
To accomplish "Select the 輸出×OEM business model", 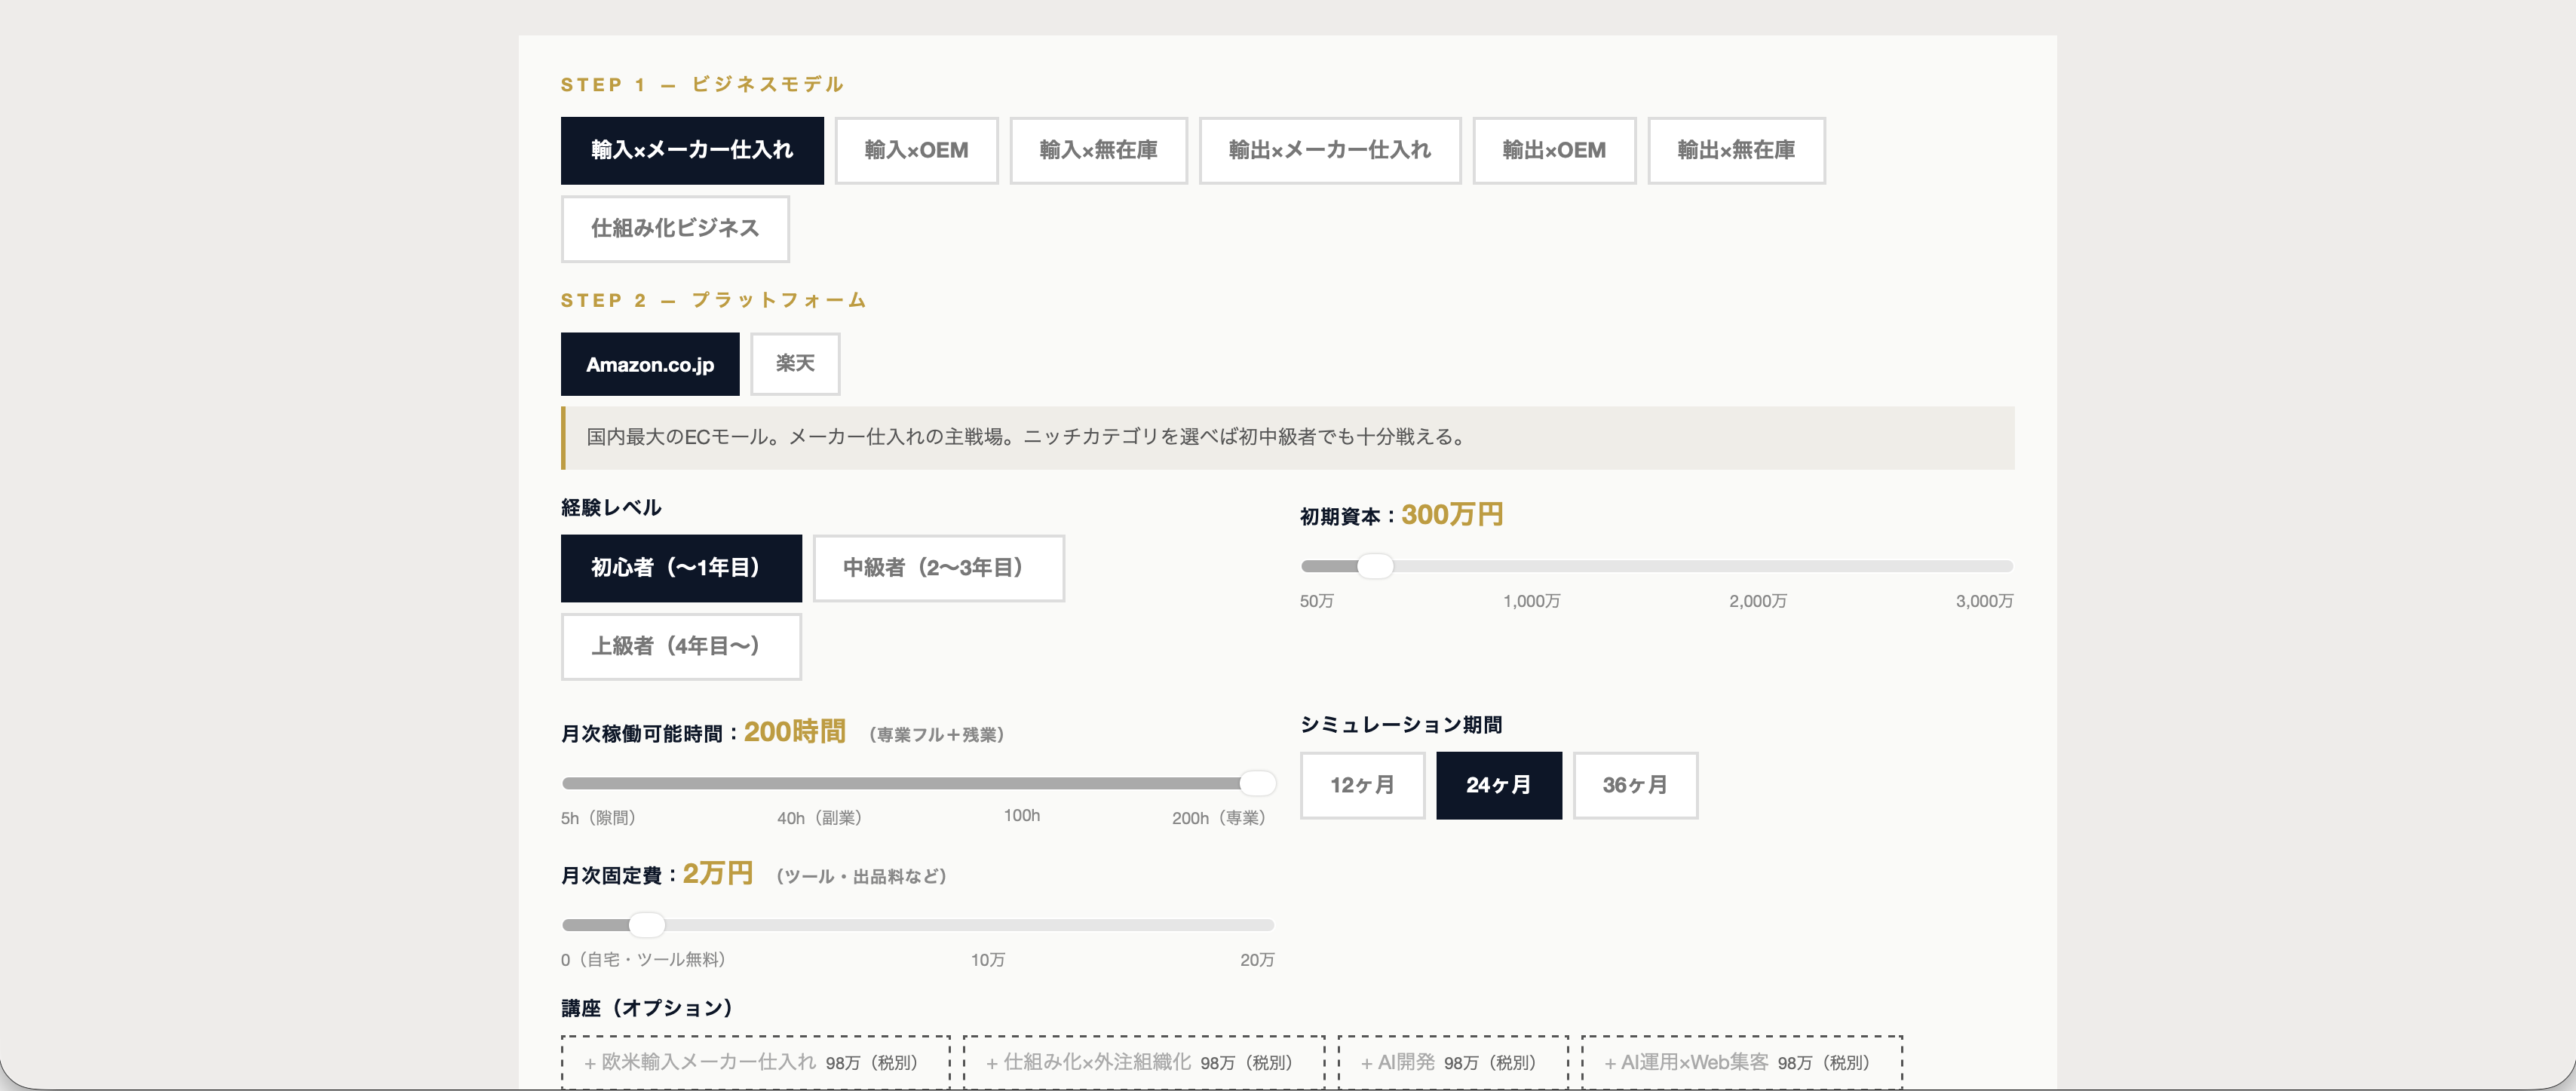I will tap(1554, 150).
